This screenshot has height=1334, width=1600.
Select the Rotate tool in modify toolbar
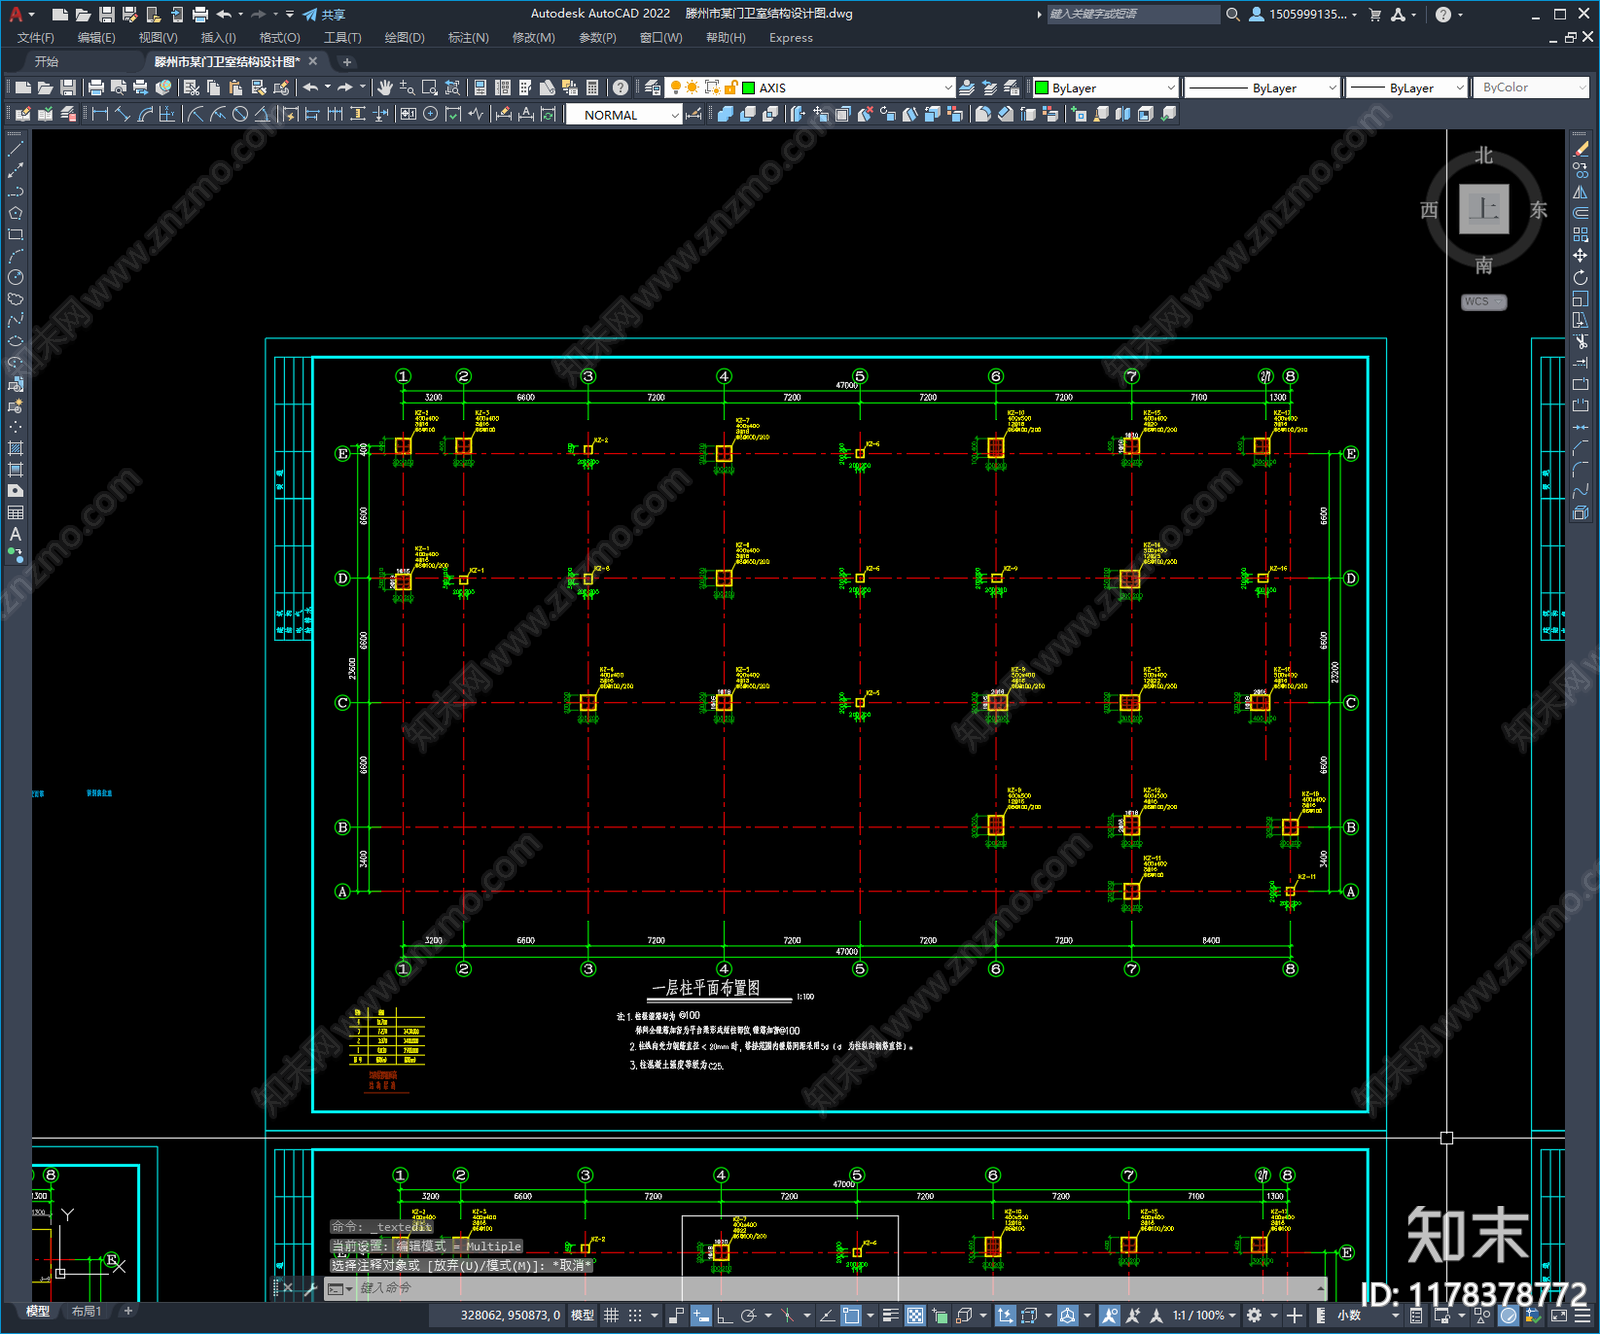click(x=1580, y=277)
